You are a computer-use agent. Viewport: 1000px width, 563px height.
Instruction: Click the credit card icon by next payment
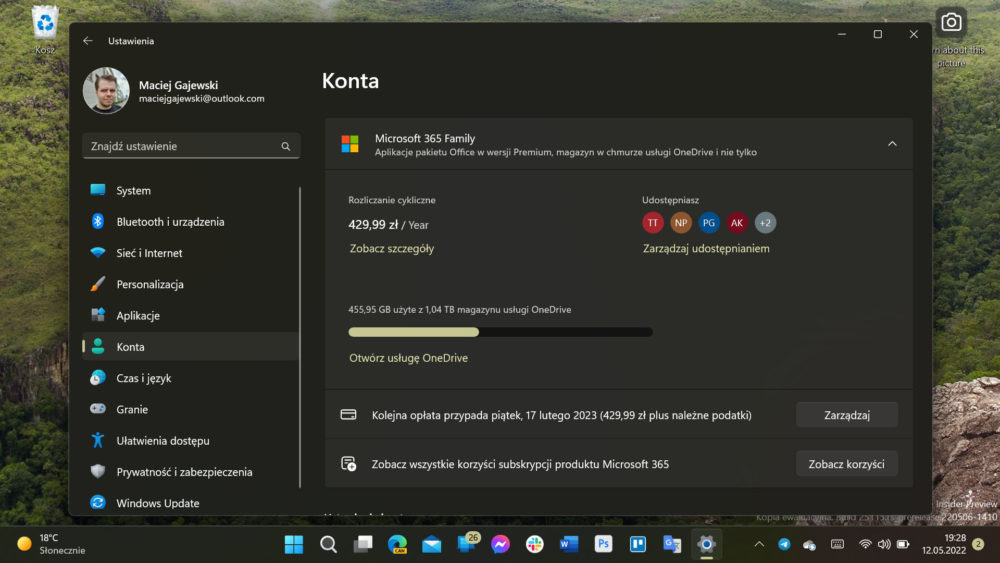click(348, 415)
